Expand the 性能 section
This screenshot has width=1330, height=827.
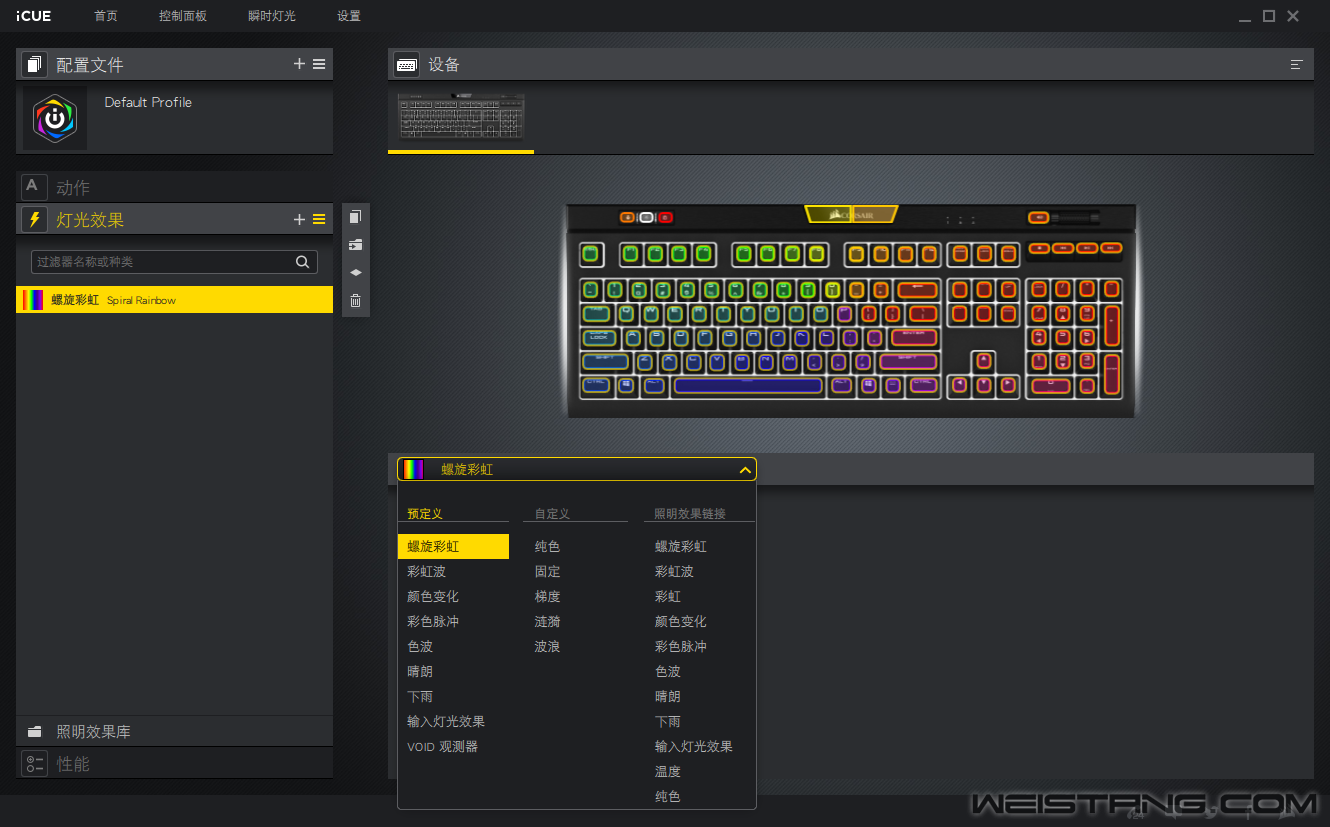pyautogui.click(x=73, y=764)
